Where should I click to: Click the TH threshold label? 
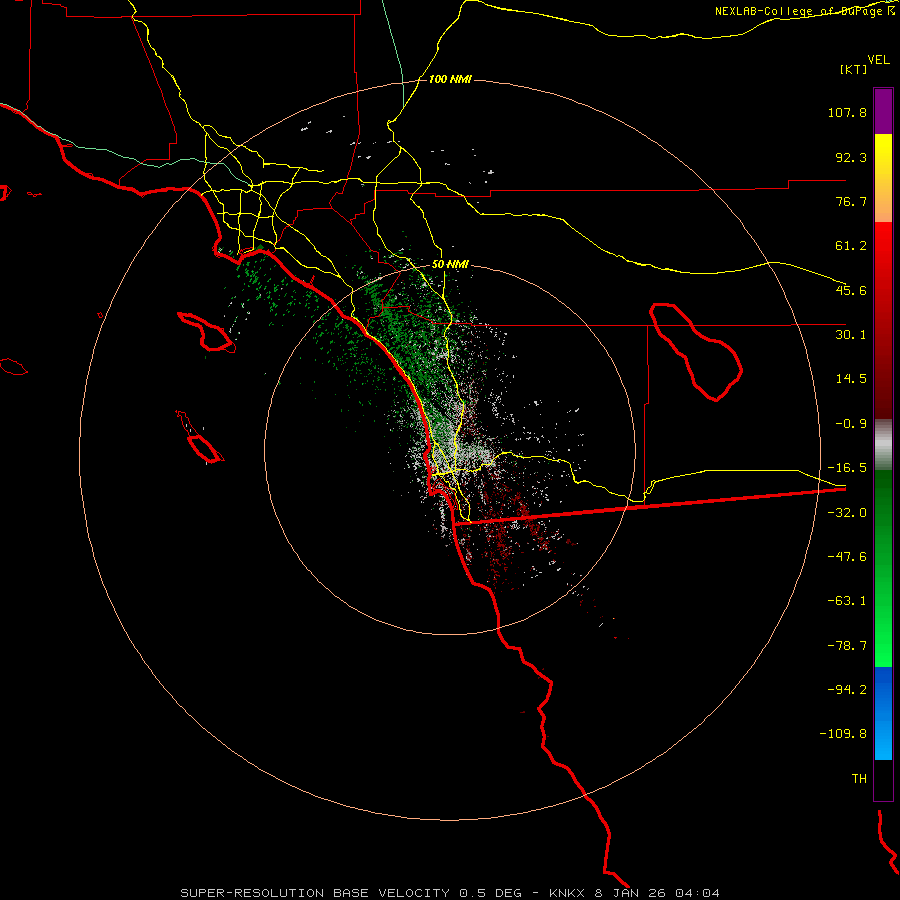pyautogui.click(x=859, y=779)
